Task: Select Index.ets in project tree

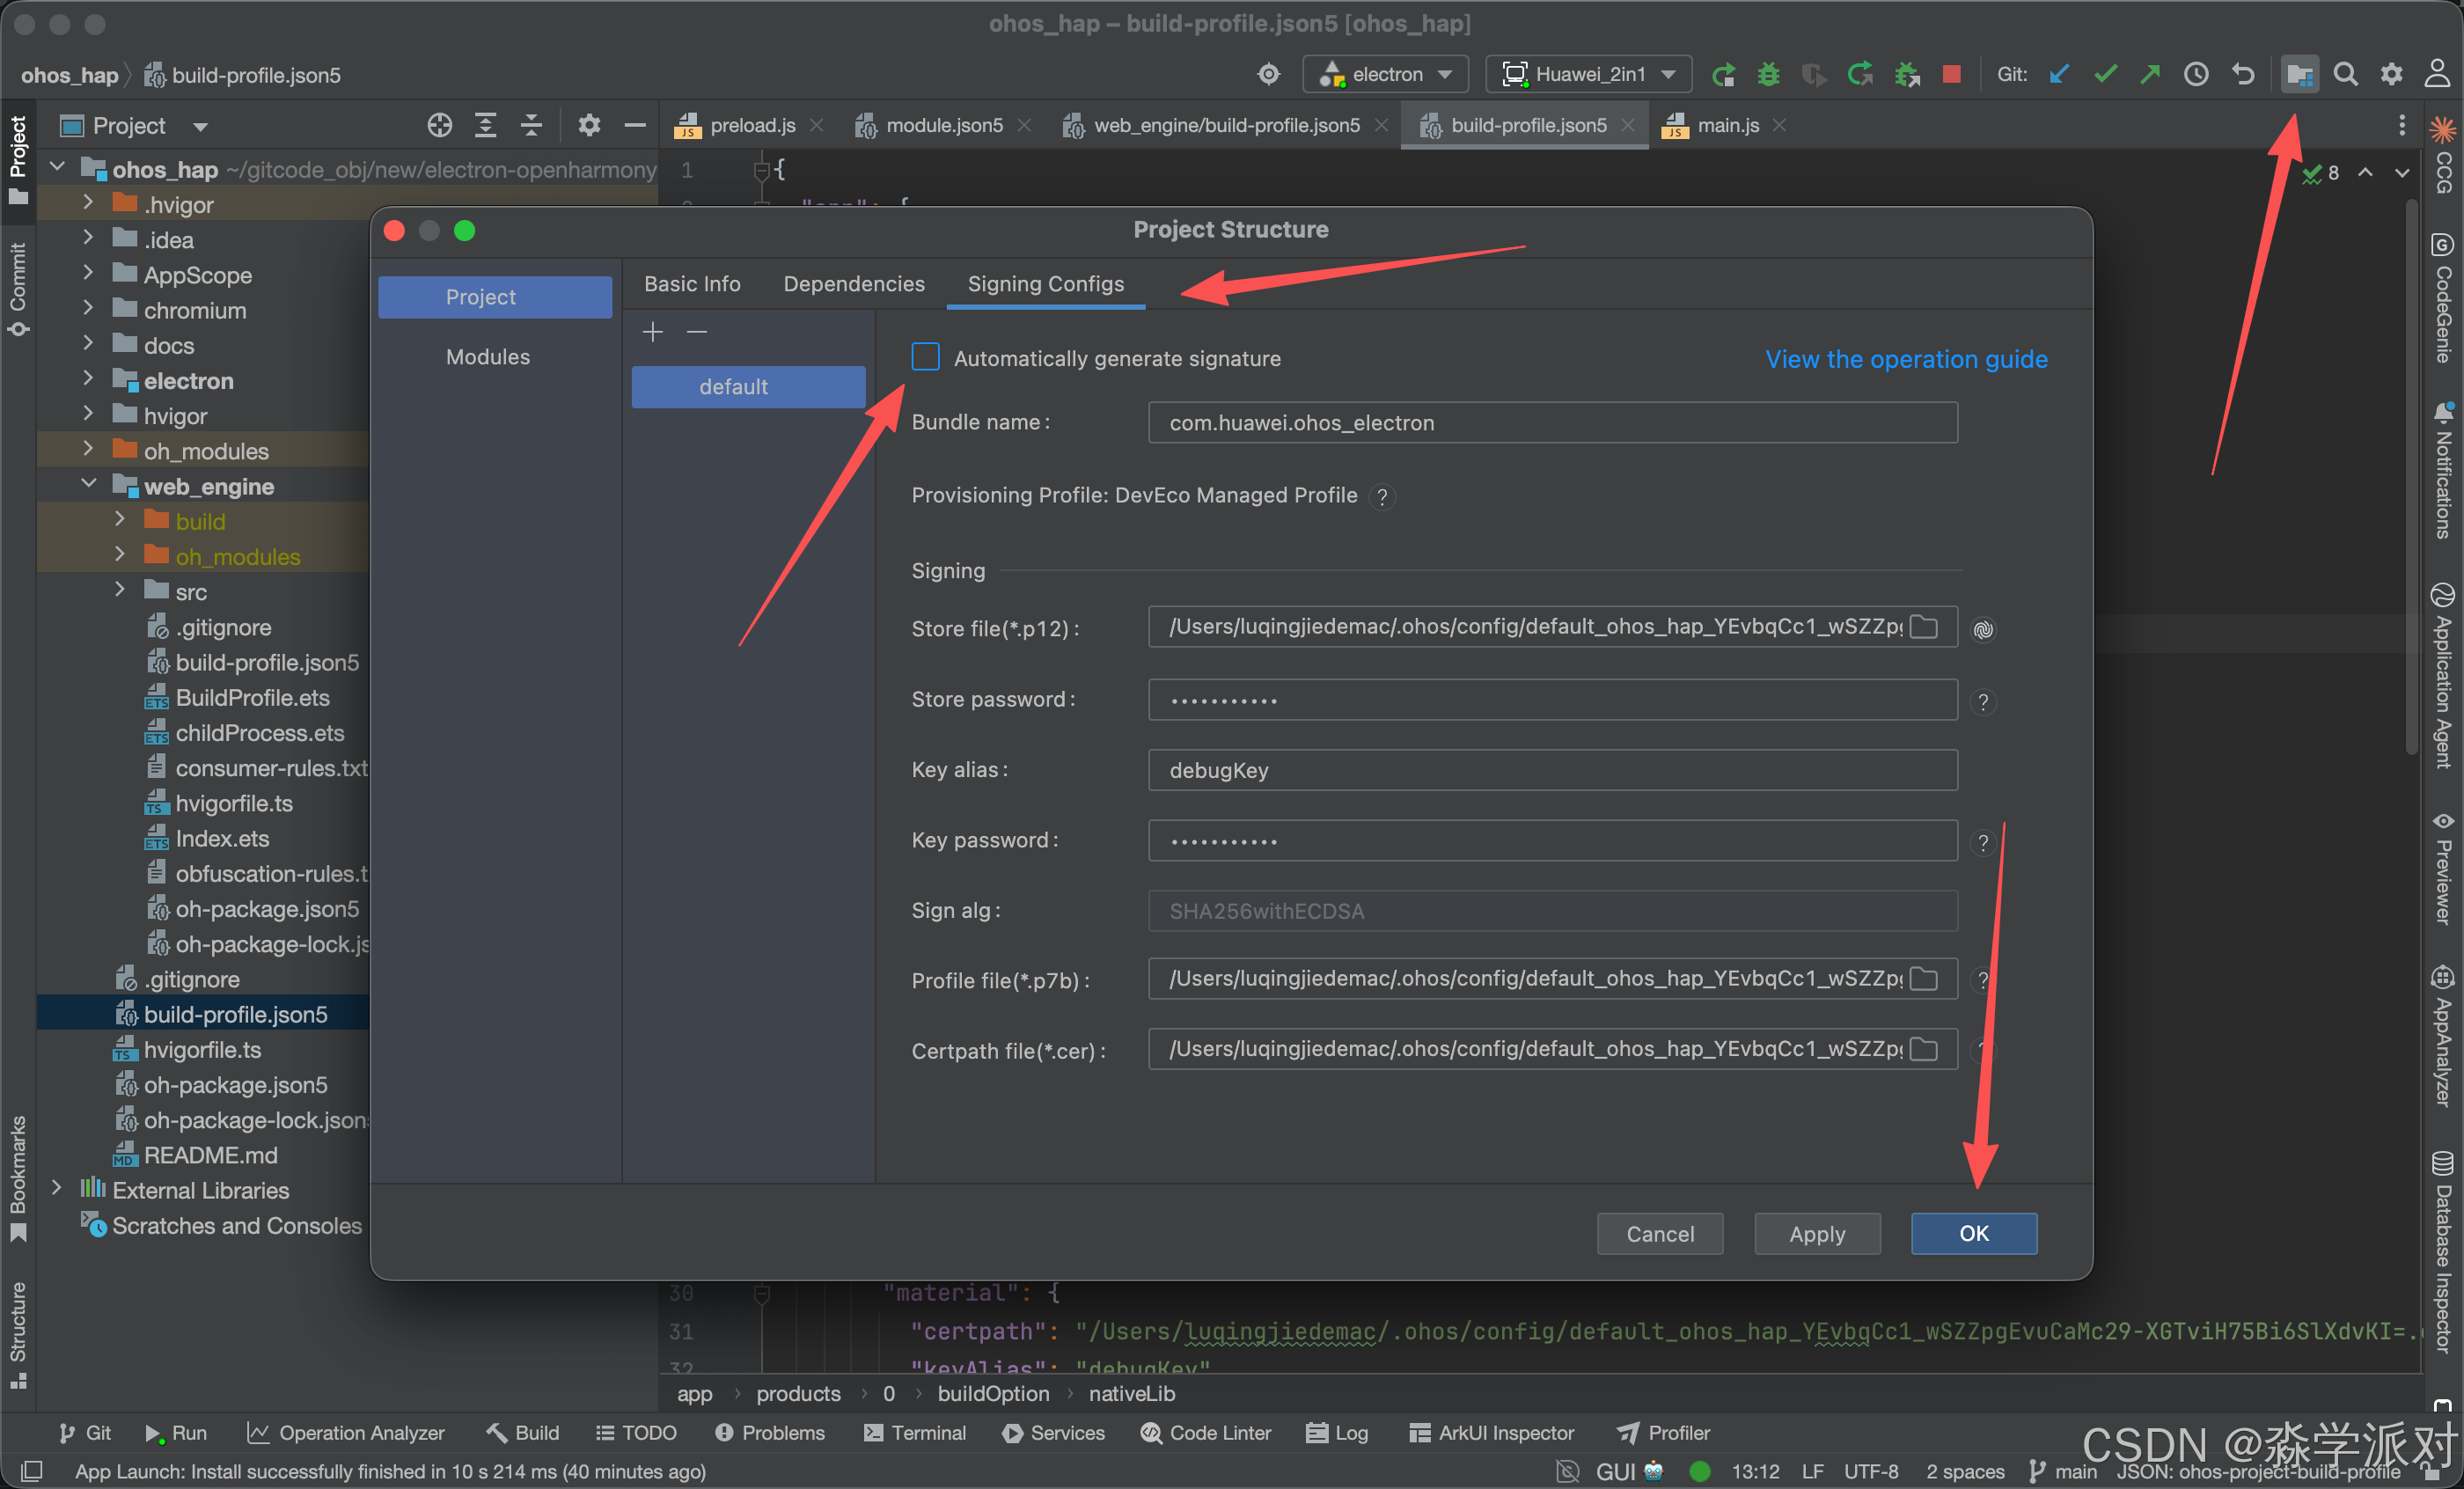Action: (x=222, y=838)
